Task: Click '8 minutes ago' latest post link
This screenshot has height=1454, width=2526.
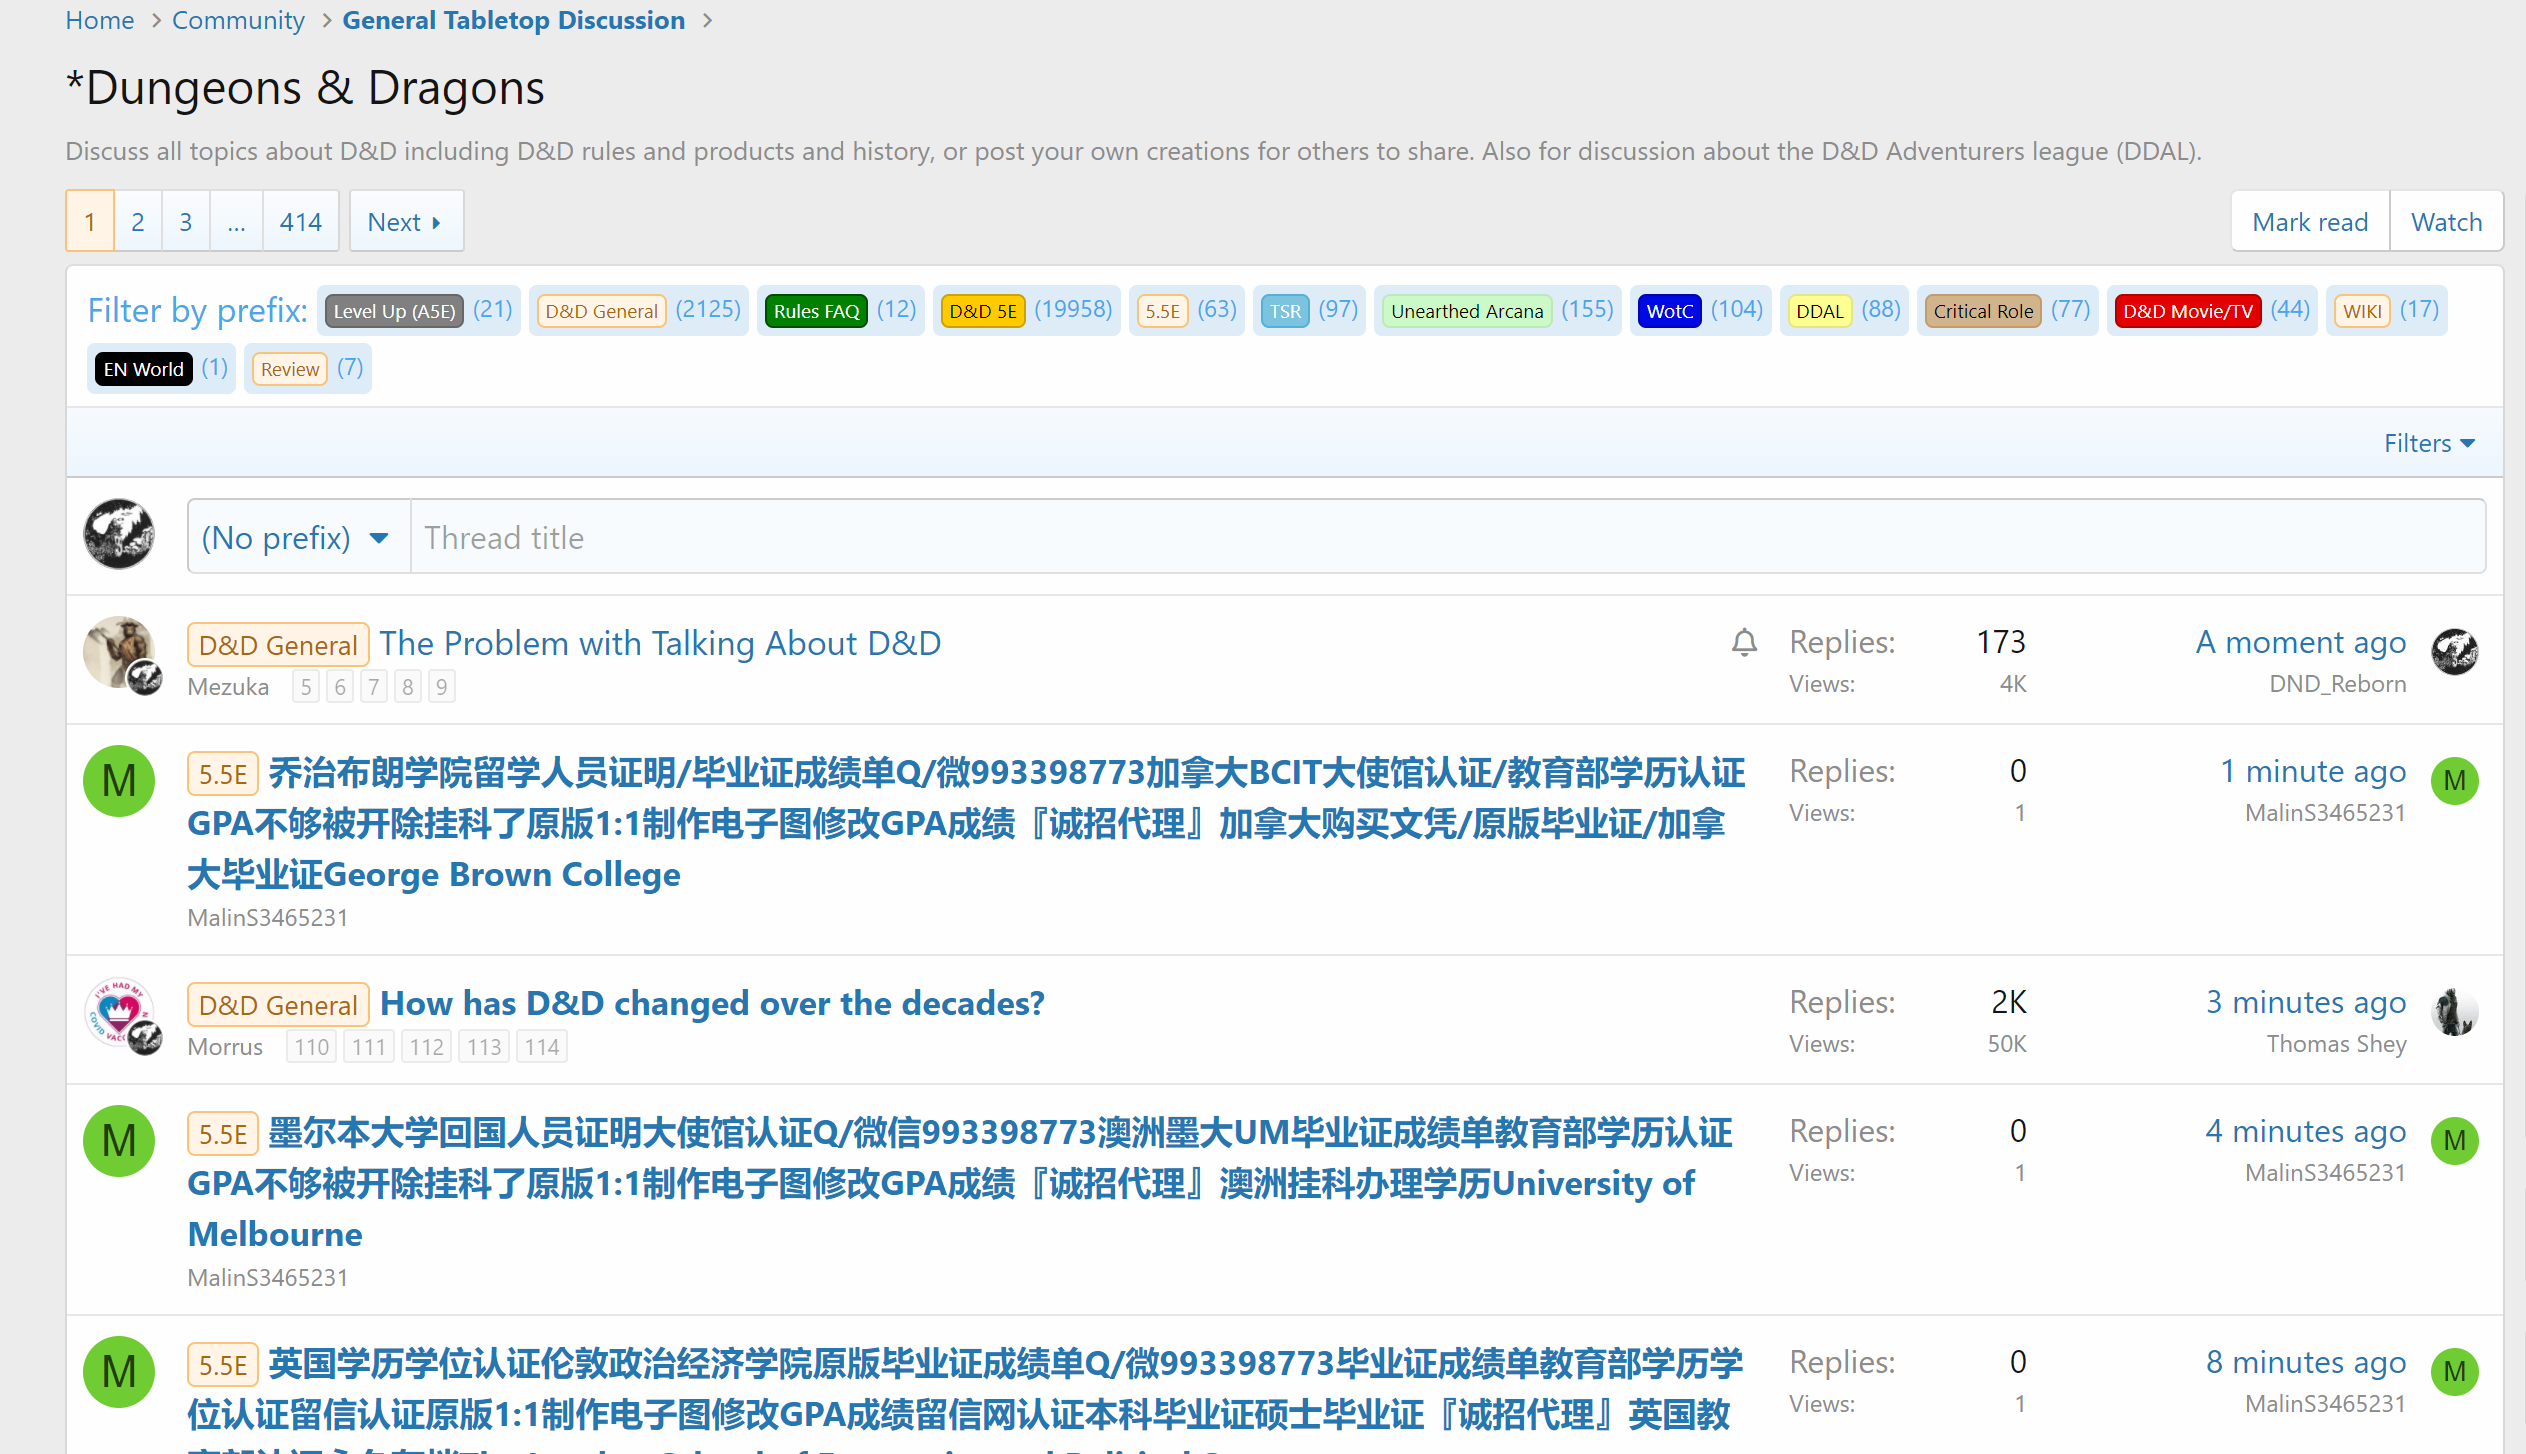Action: tap(2306, 1362)
